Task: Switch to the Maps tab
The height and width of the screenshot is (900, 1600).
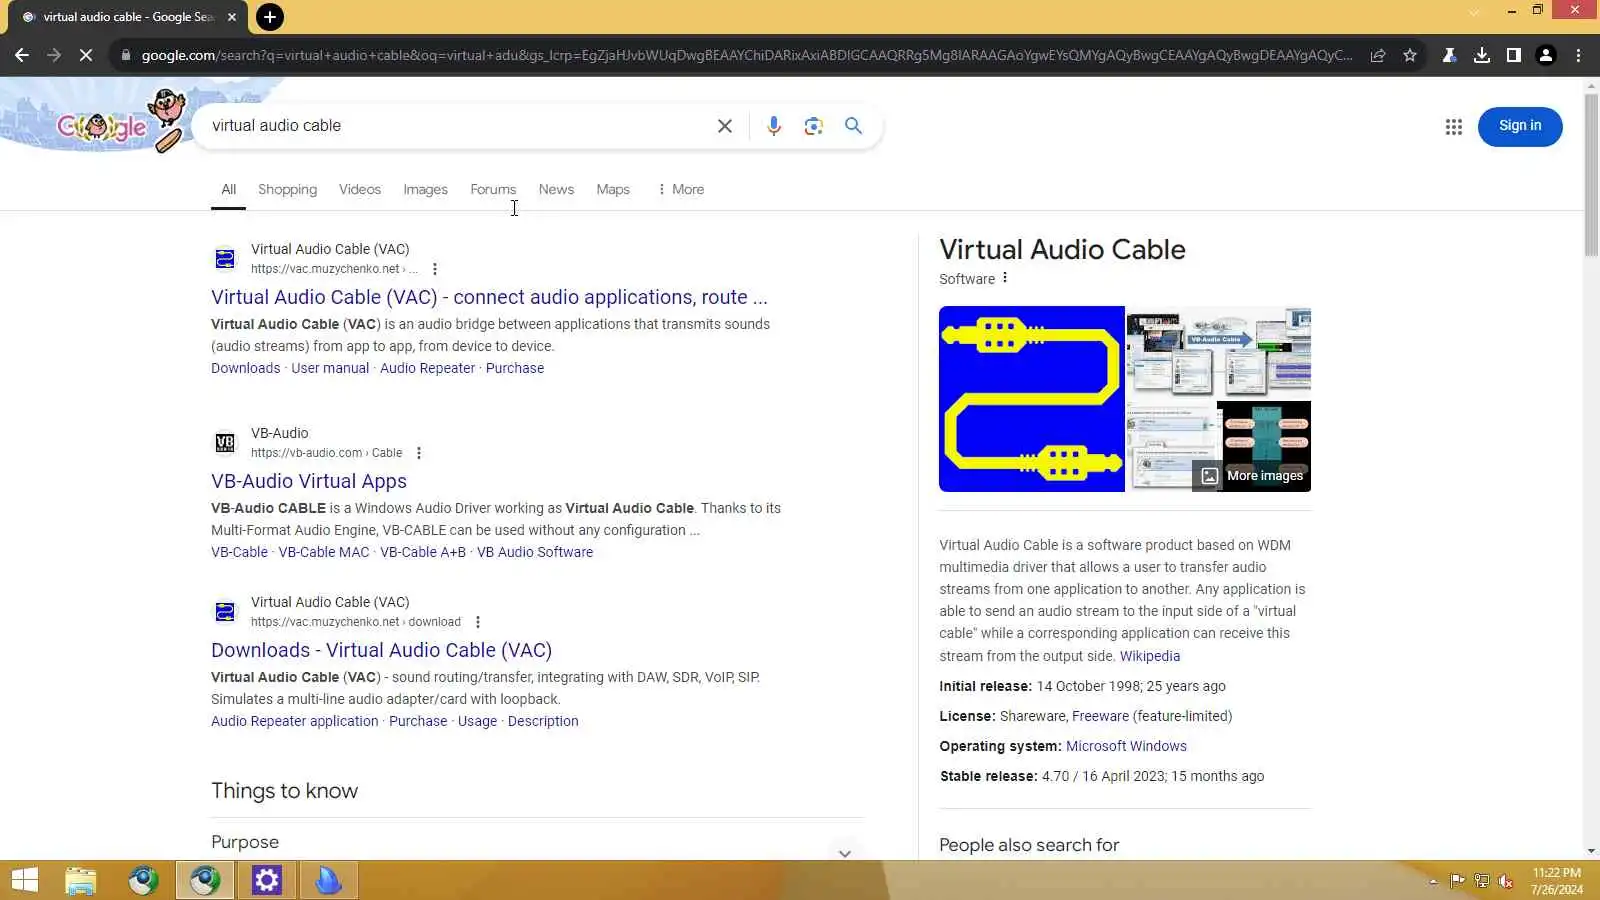Action: click(613, 190)
